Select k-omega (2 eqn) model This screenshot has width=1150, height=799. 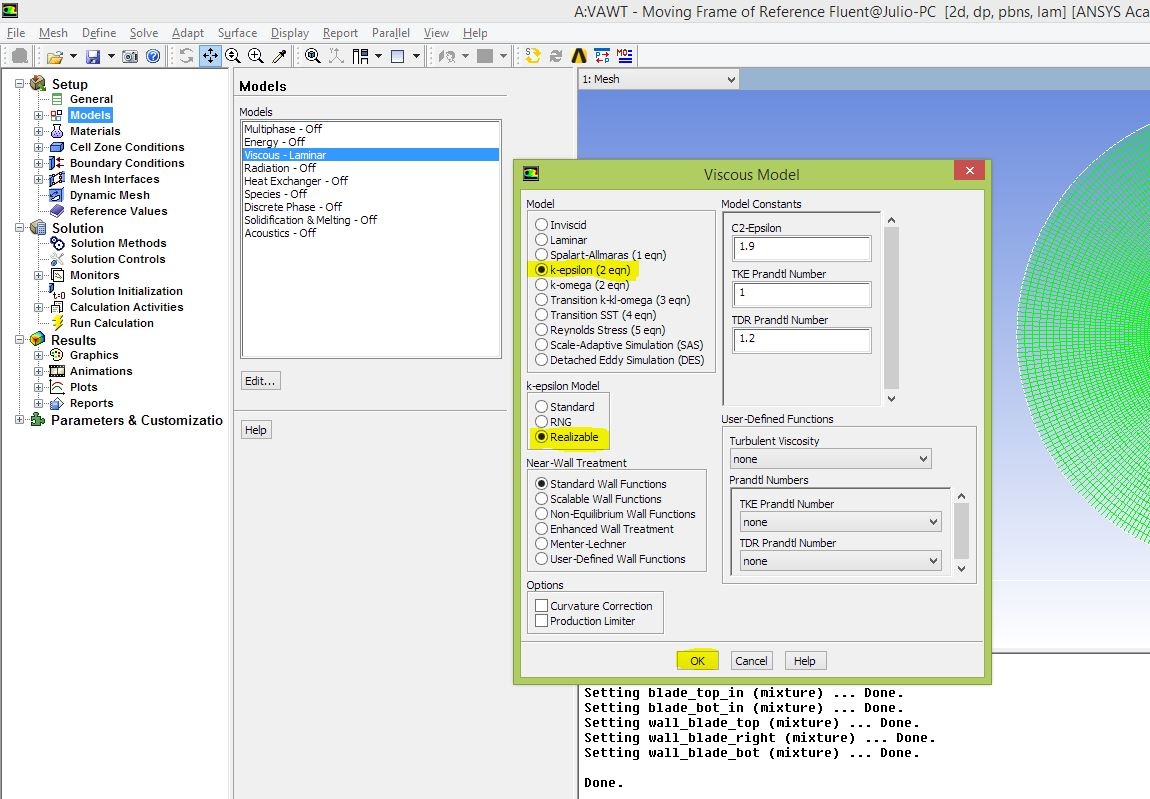coord(541,285)
